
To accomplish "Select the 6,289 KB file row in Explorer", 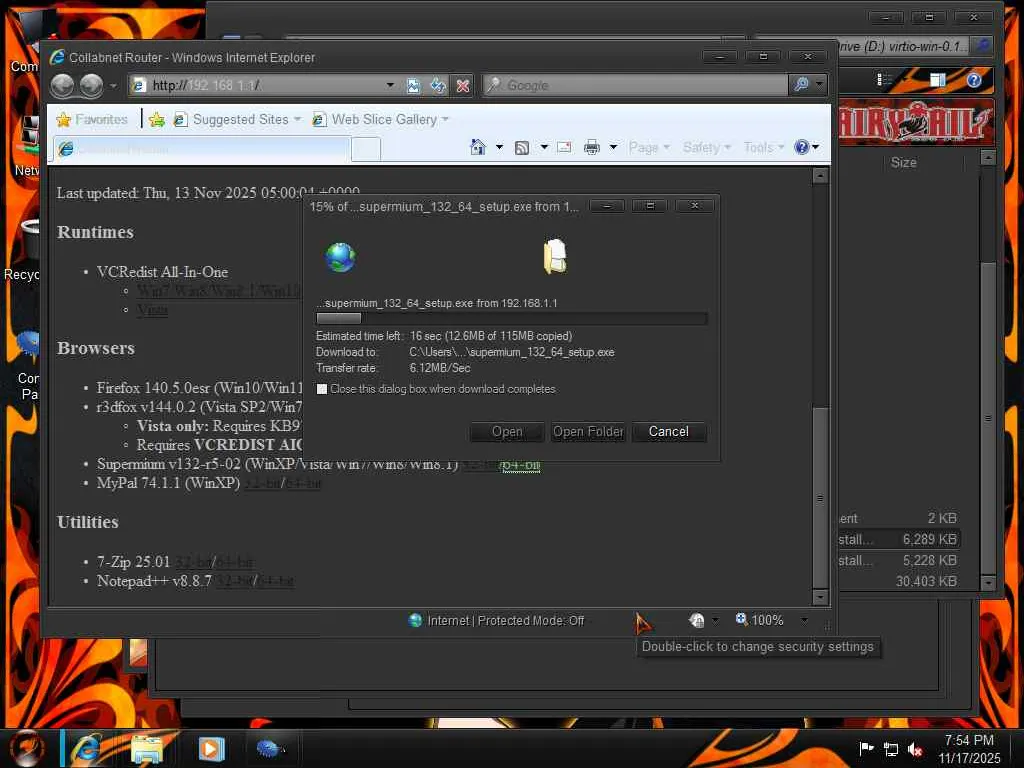I will (x=899, y=539).
